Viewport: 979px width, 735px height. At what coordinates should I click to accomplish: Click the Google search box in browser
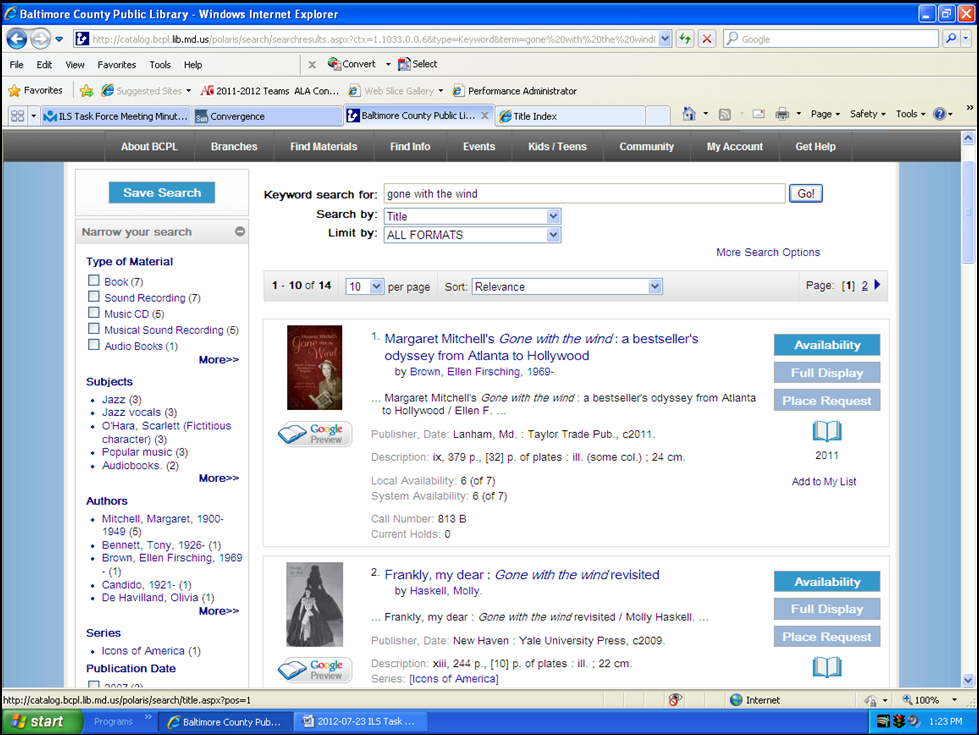click(830, 39)
